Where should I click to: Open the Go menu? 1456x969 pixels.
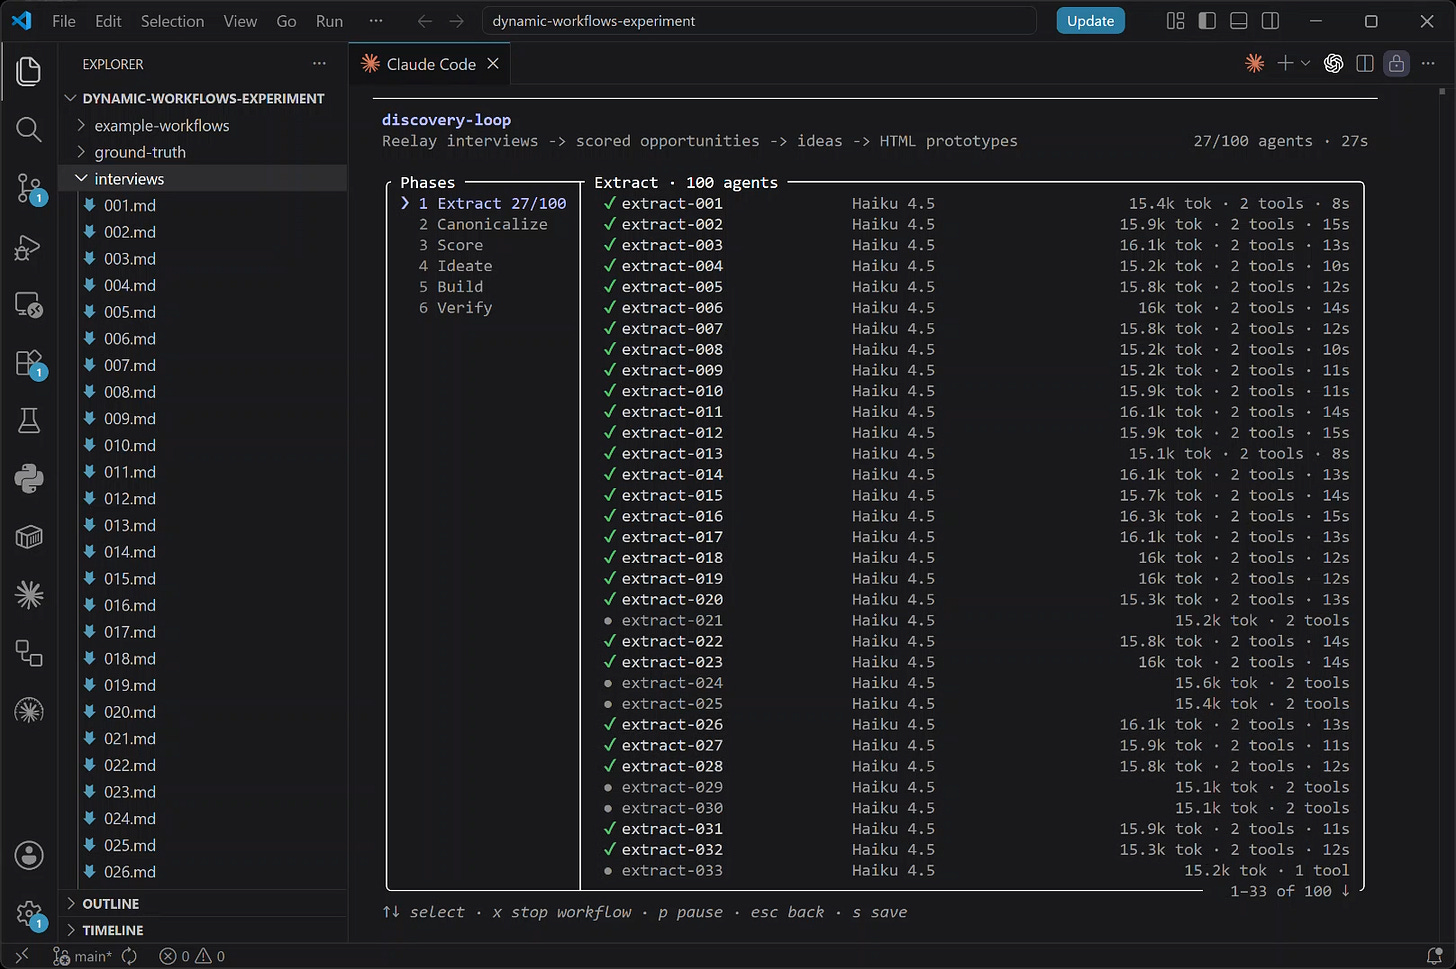pyautogui.click(x=286, y=21)
